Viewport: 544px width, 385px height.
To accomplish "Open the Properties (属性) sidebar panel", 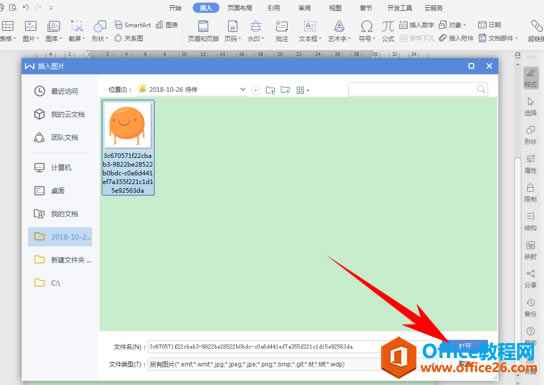I will pos(530,164).
